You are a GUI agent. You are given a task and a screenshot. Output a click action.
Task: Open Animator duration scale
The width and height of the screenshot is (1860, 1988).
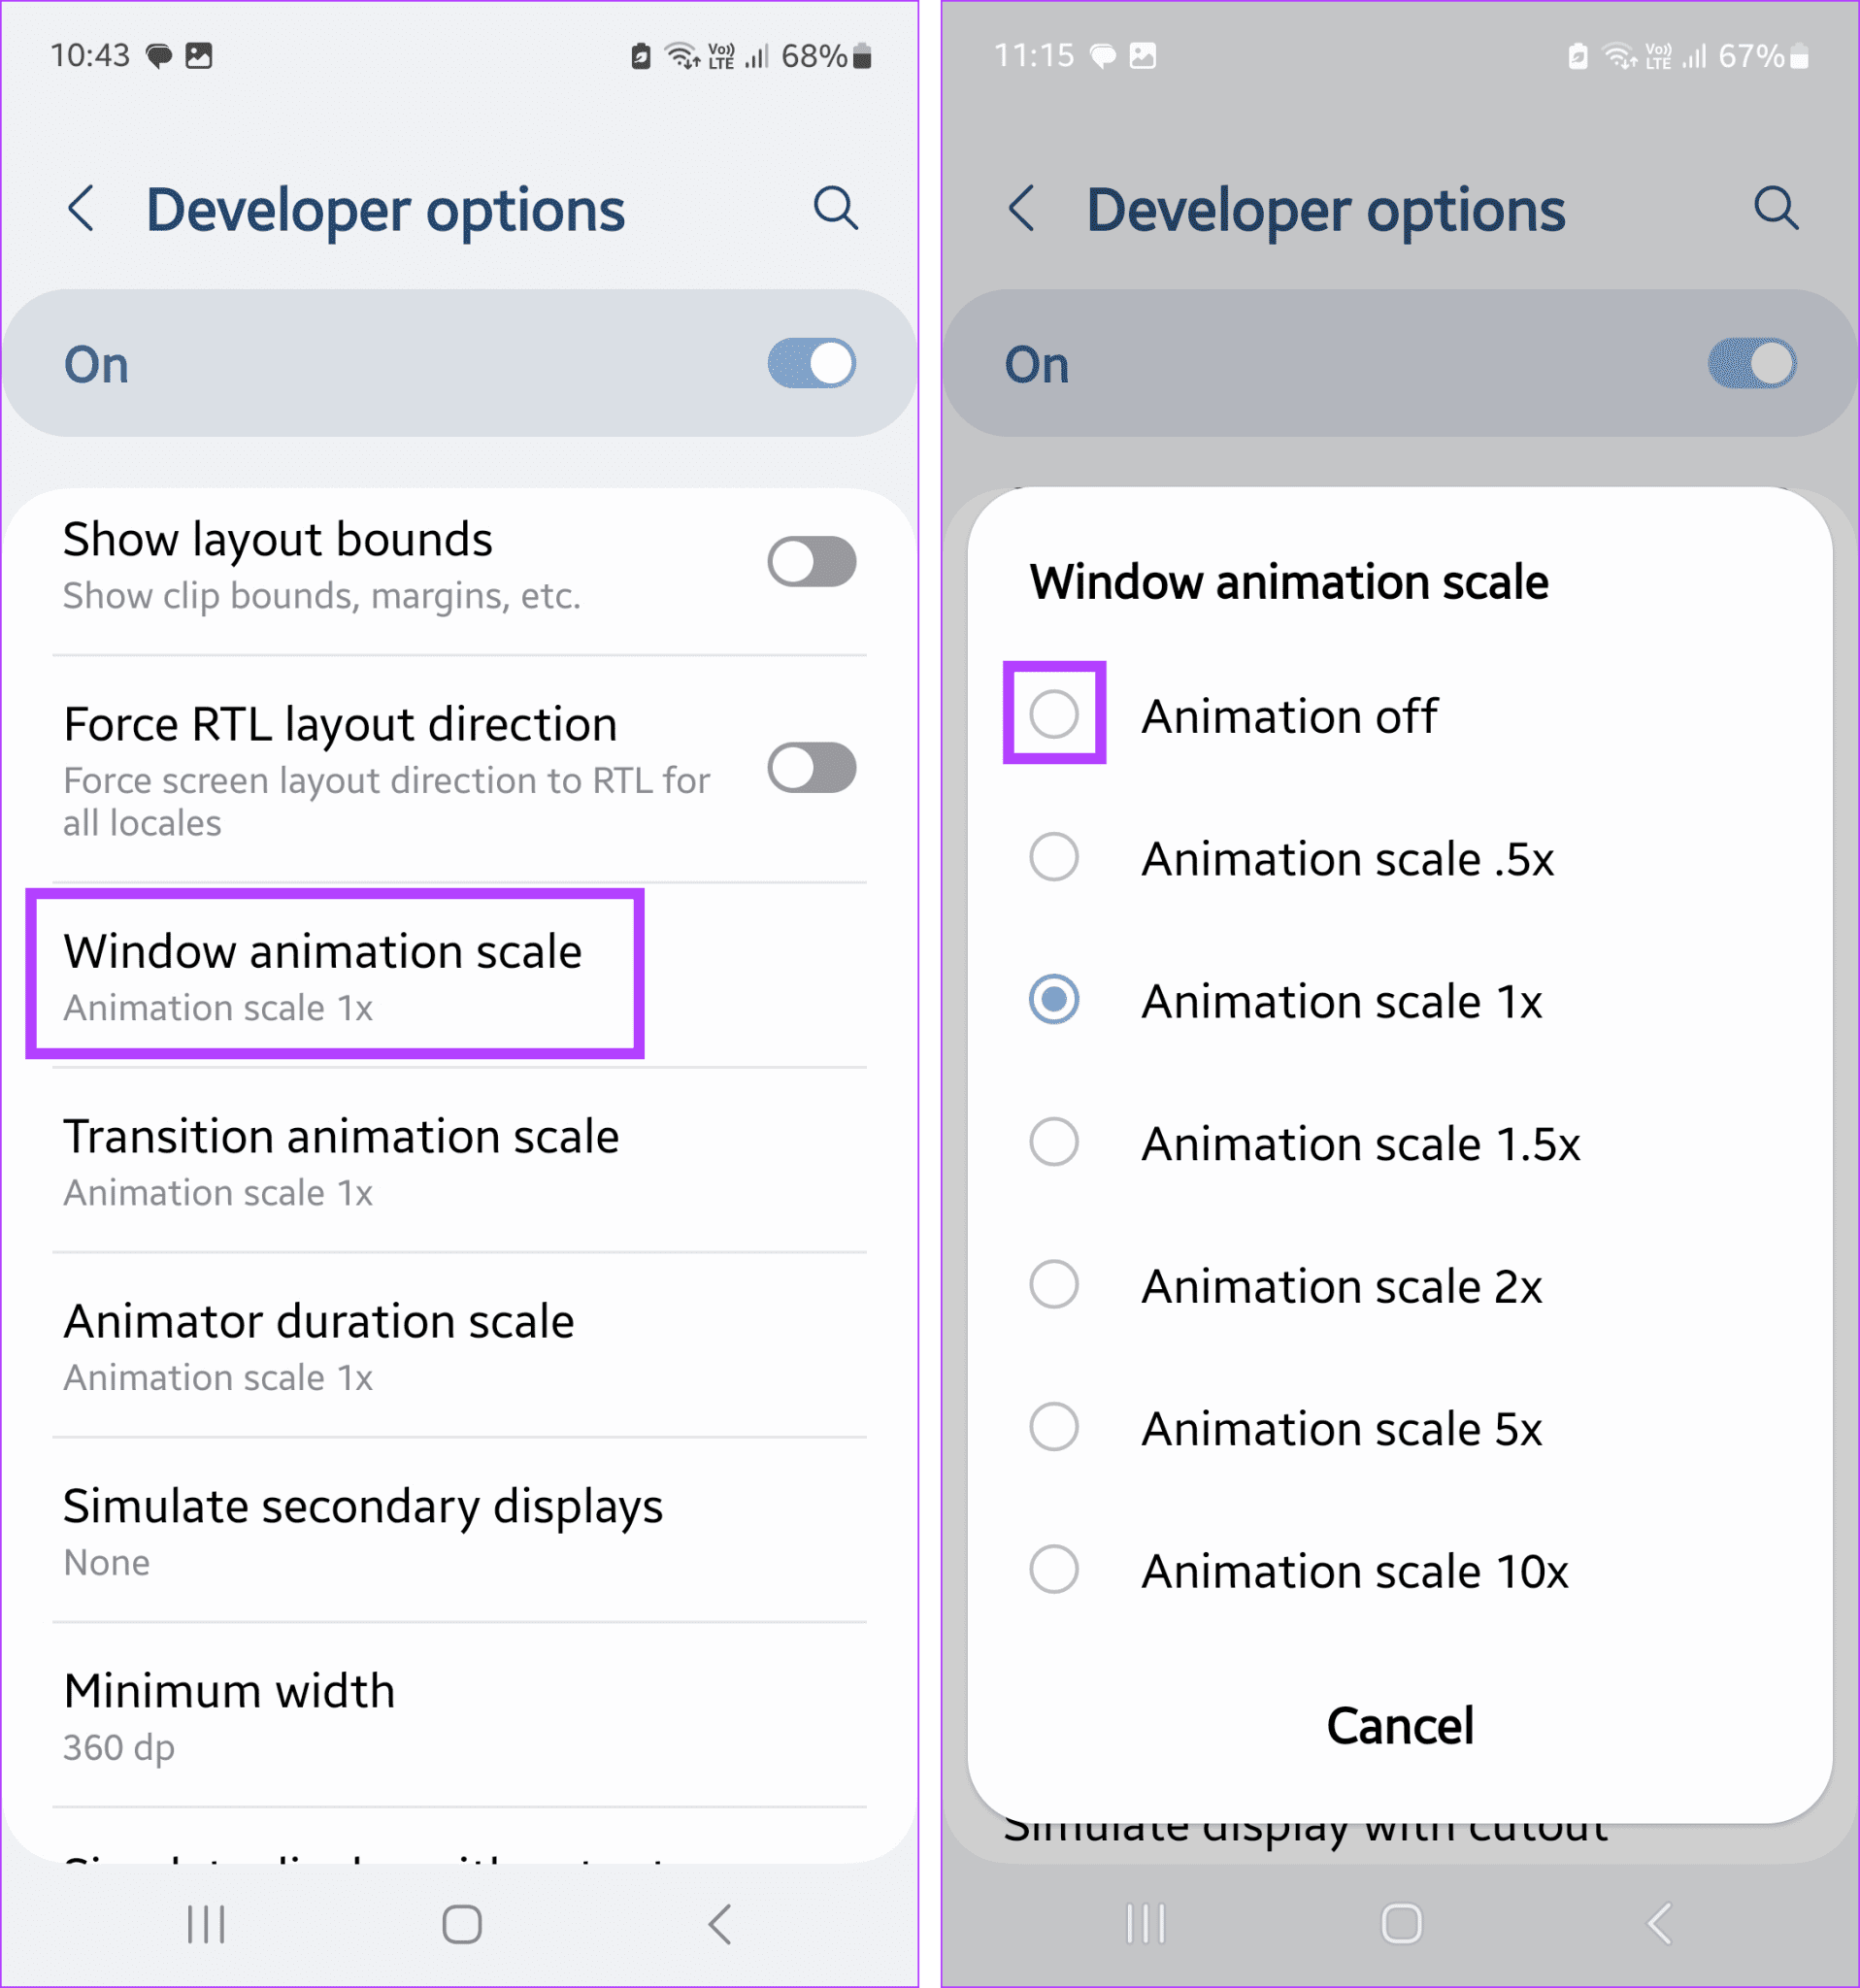pos(318,1345)
